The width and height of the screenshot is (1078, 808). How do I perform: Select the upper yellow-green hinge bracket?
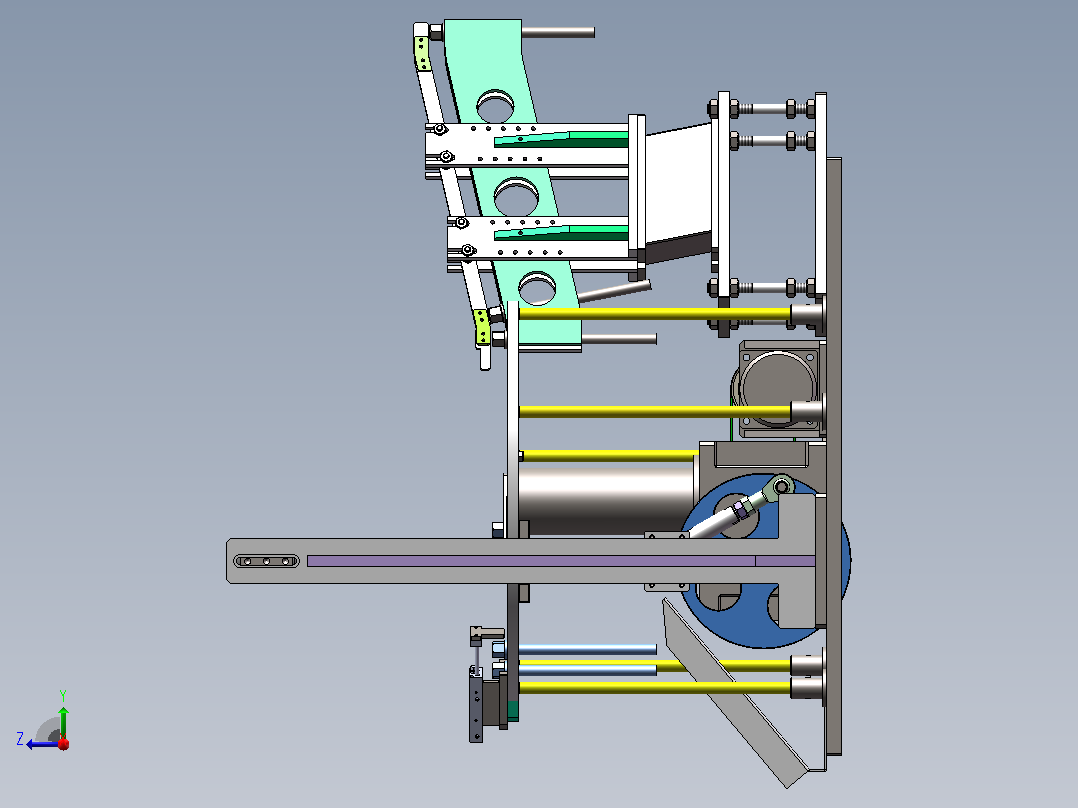click(421, 53)
